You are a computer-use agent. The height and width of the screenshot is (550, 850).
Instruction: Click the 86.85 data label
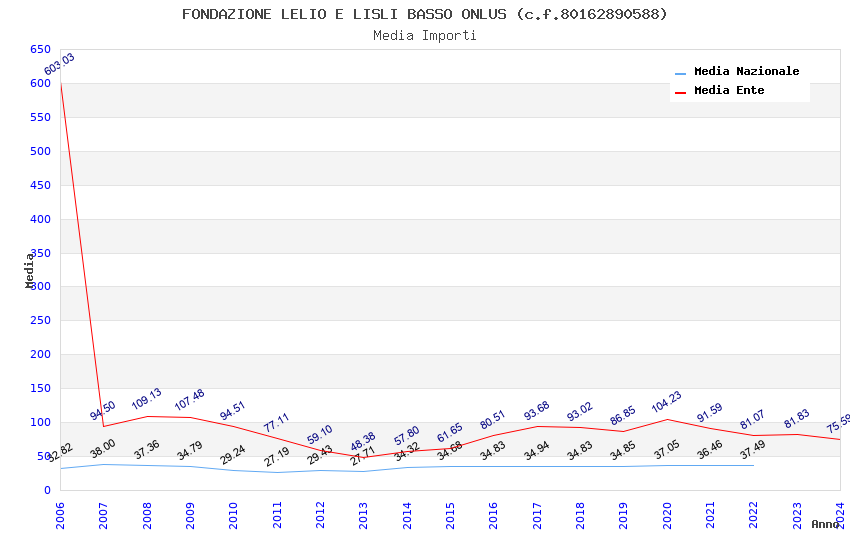pos(623,416)
